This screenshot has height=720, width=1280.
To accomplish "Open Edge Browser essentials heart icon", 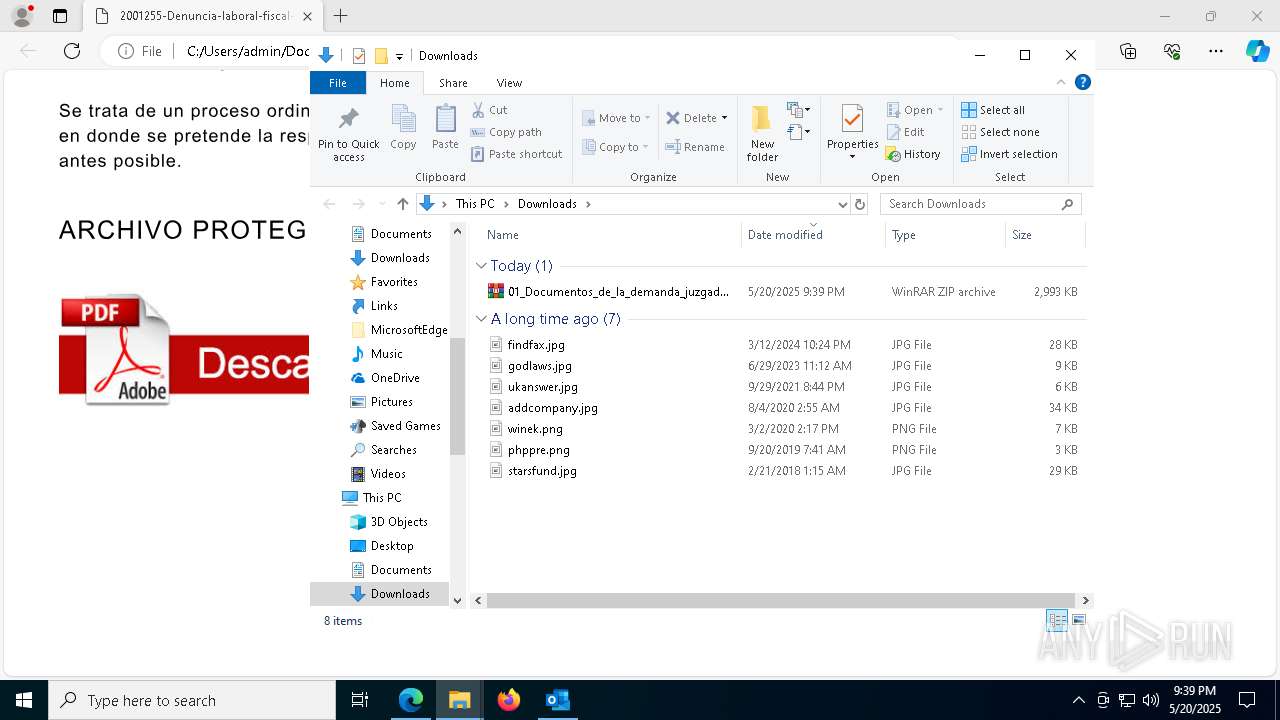I will tap(1172, 51).
